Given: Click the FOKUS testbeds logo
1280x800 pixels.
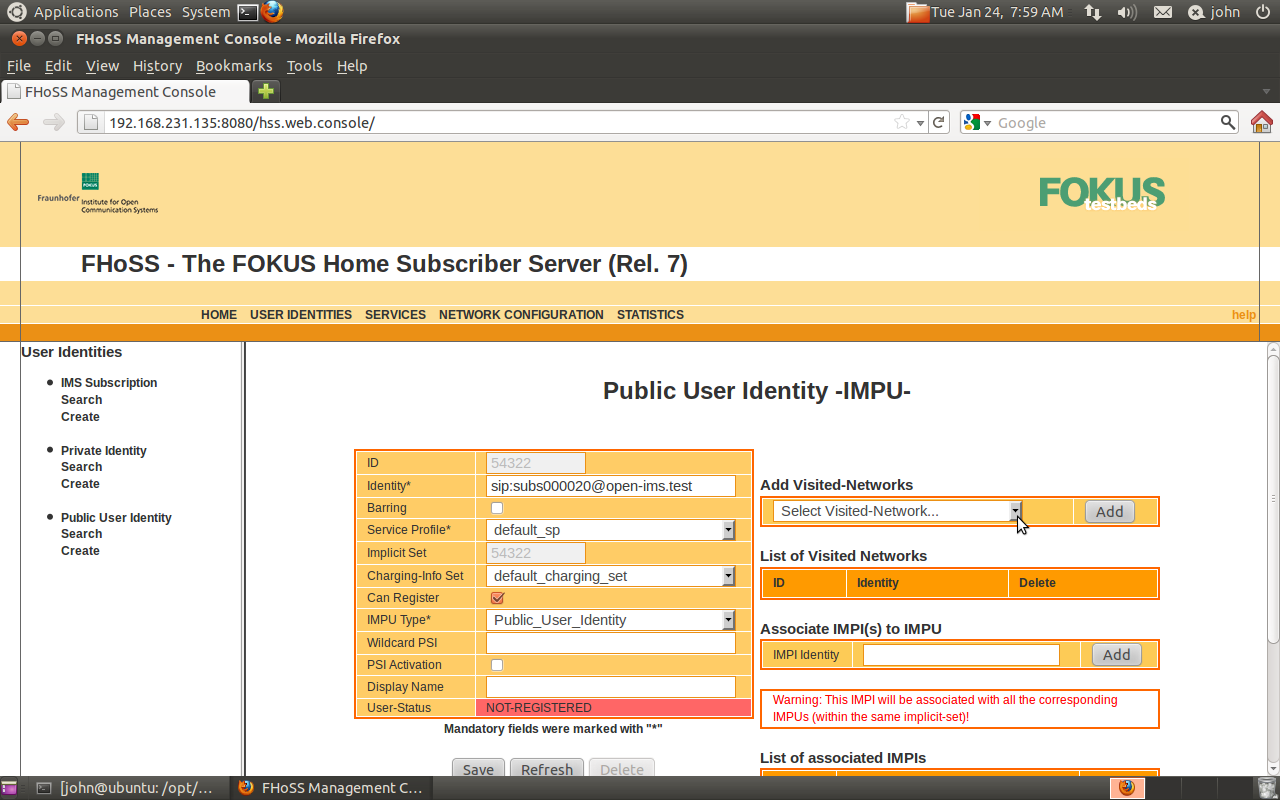Looking at the screenshot, I should pyautogui.click(x=1102, y=192).
